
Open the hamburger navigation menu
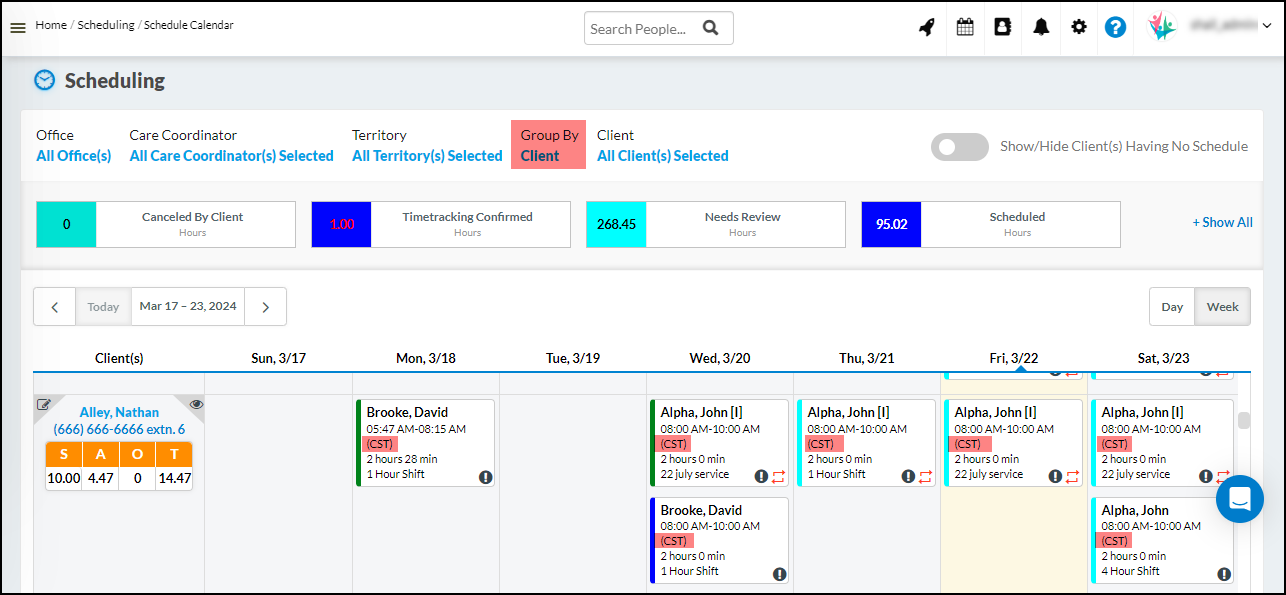[17, 28]
